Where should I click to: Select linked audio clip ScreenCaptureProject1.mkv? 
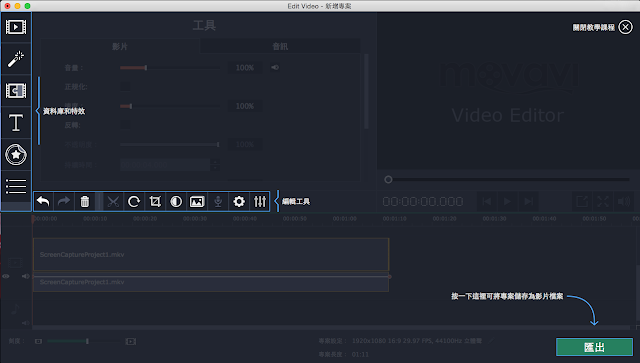(211, 282)
